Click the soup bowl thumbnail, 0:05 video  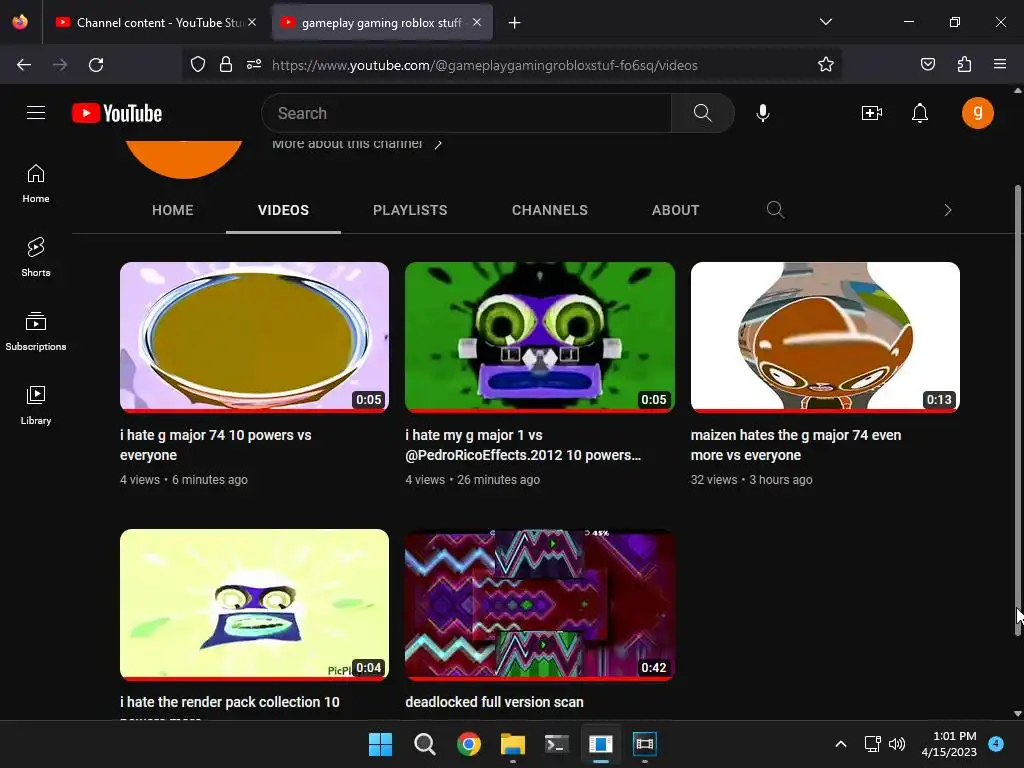tap(254, 337)
